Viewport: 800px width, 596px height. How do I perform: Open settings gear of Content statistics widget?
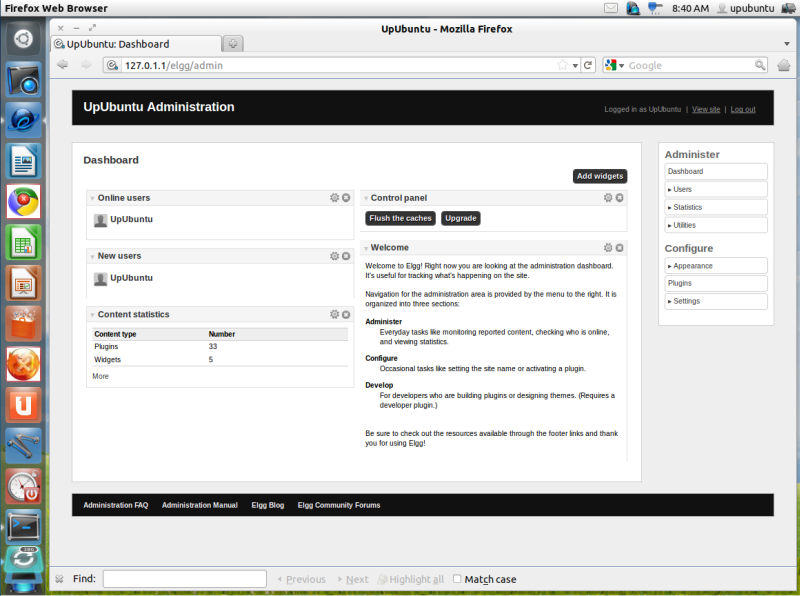tap(334, 314)
